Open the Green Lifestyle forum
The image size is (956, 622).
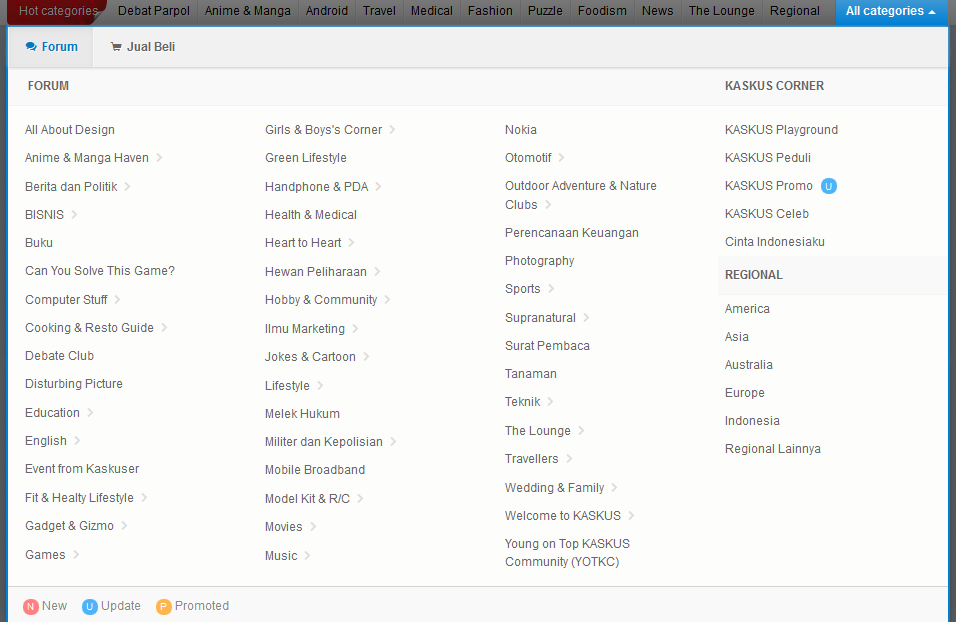(x=305, y=158)
